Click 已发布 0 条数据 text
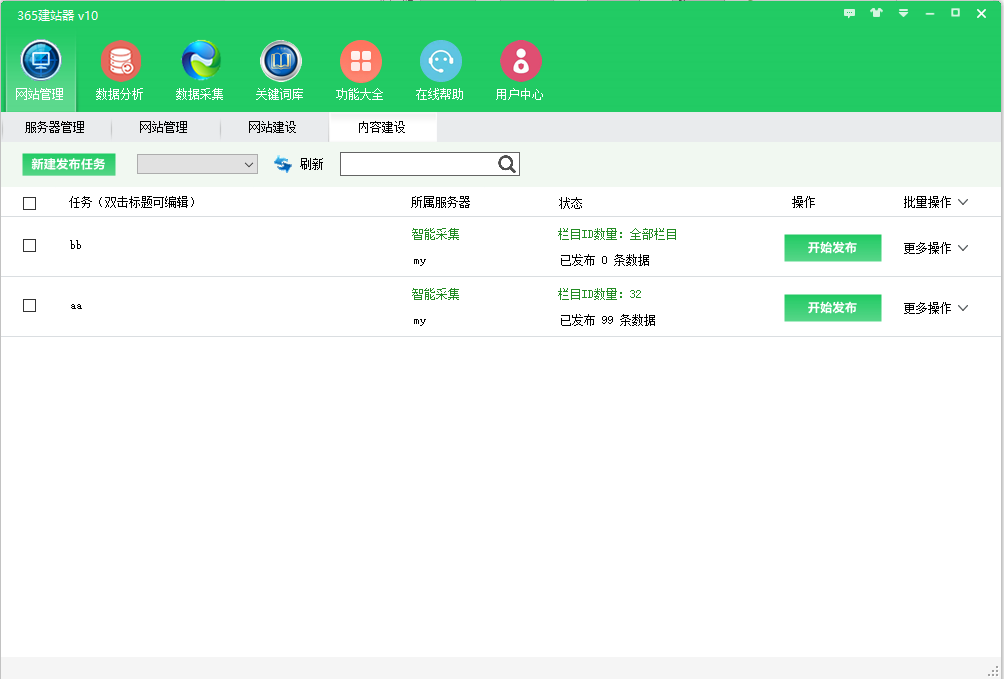Viewport: 1004px width, 679px height. pyautogui.click(x=604, y=261)
